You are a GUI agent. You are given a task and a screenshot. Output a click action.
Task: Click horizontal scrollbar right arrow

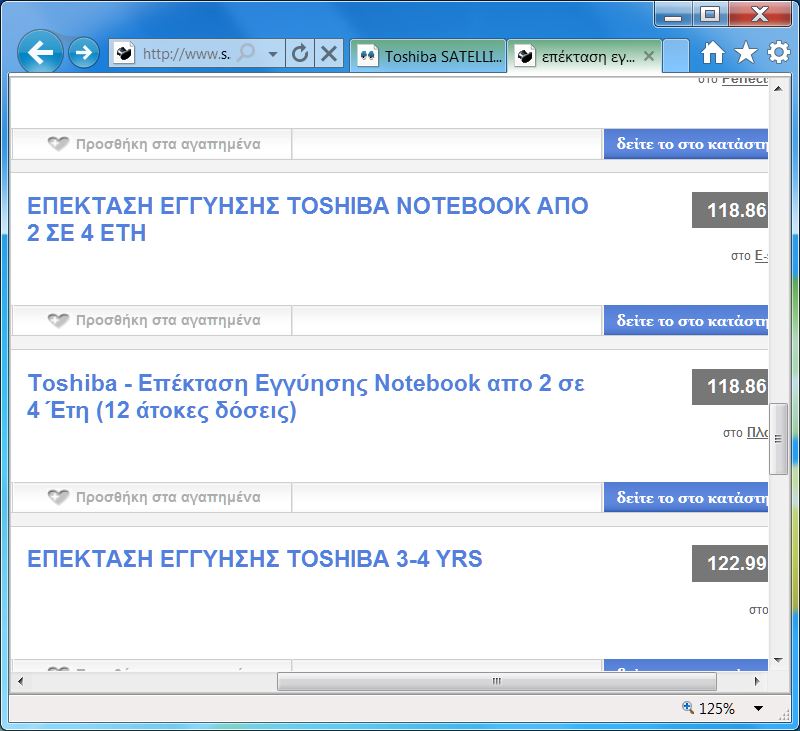pyautogui.click(x=757, y=681)
